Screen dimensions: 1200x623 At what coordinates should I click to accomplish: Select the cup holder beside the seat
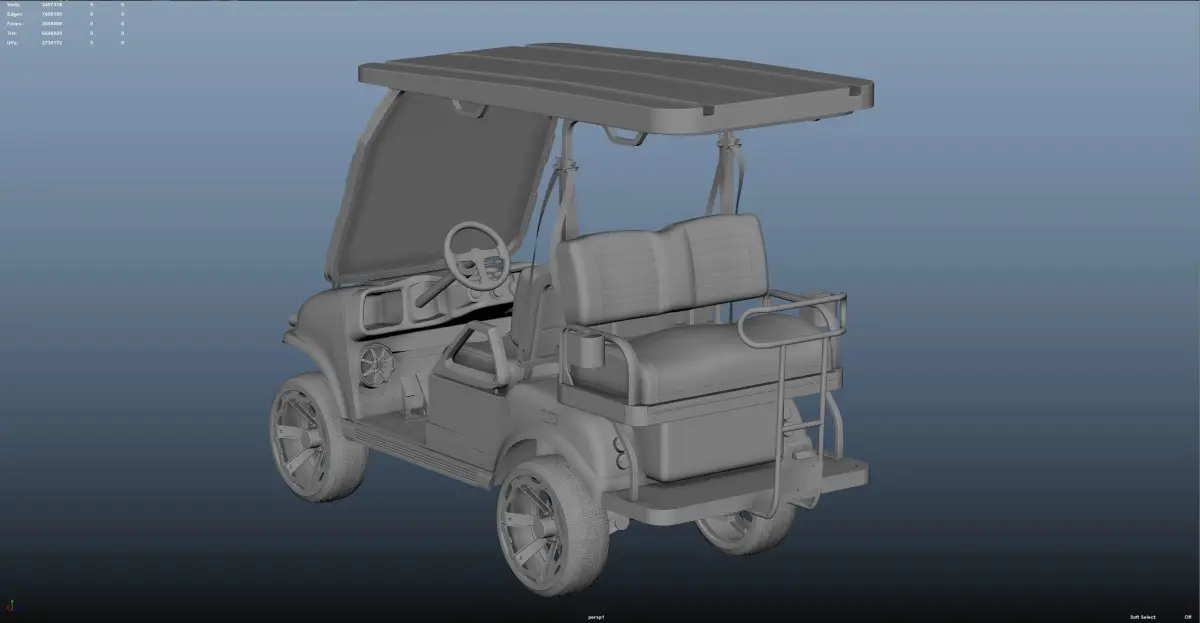pos(590,351)
